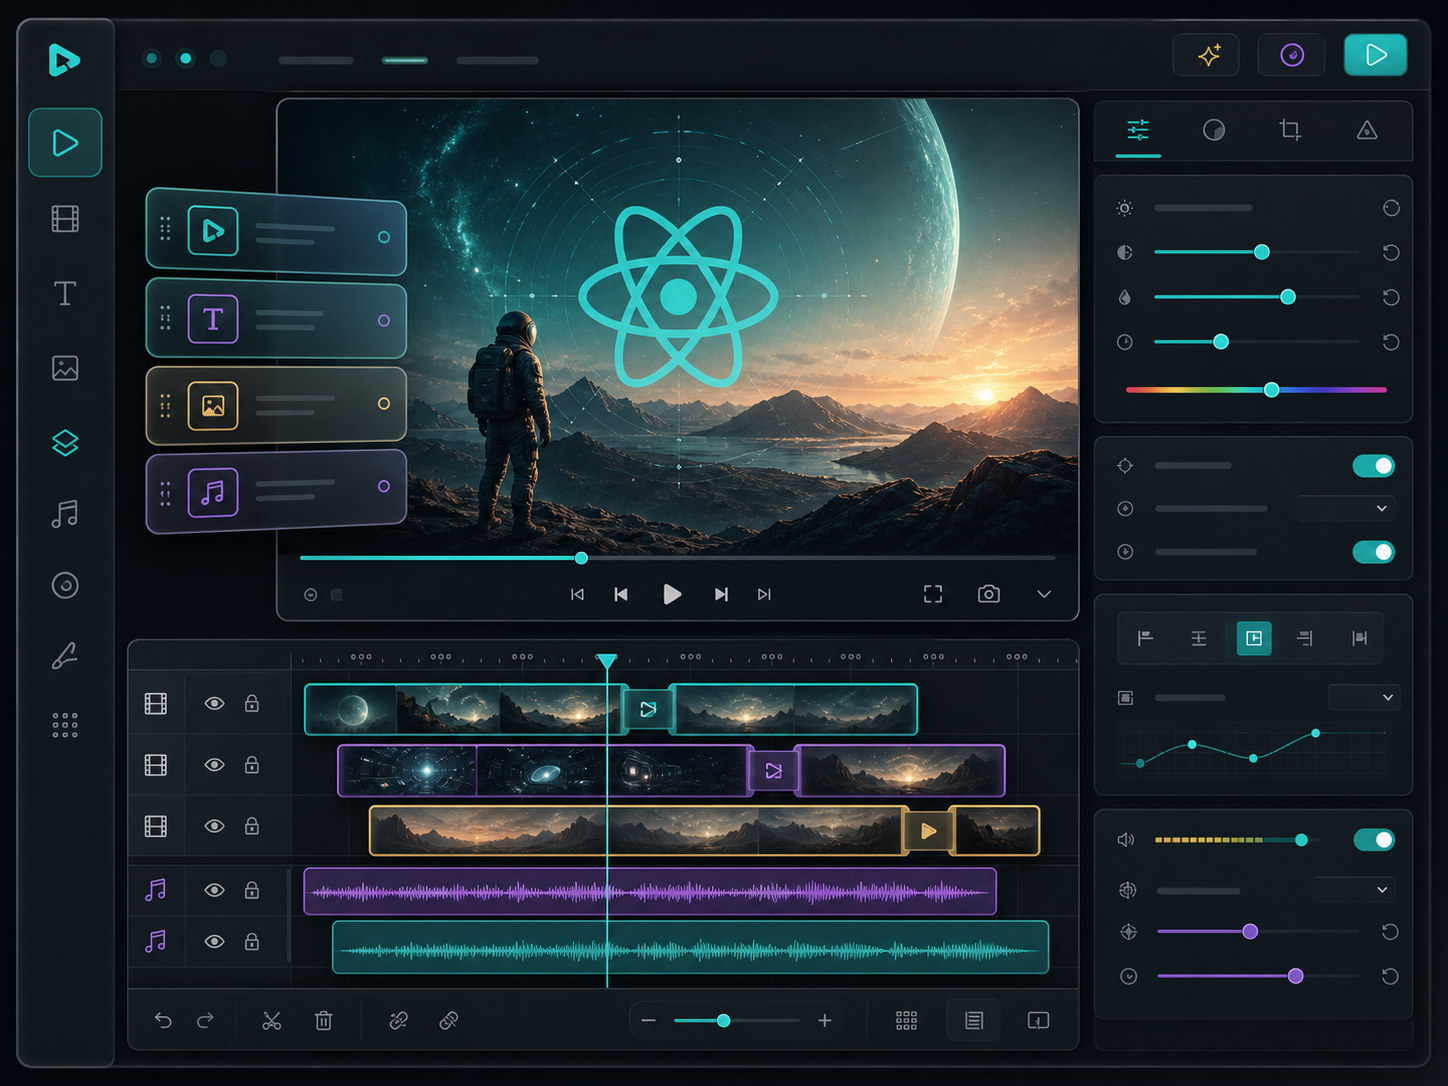Open the dropdown in the effects panel
1448x1086 pixels.
1346,508
